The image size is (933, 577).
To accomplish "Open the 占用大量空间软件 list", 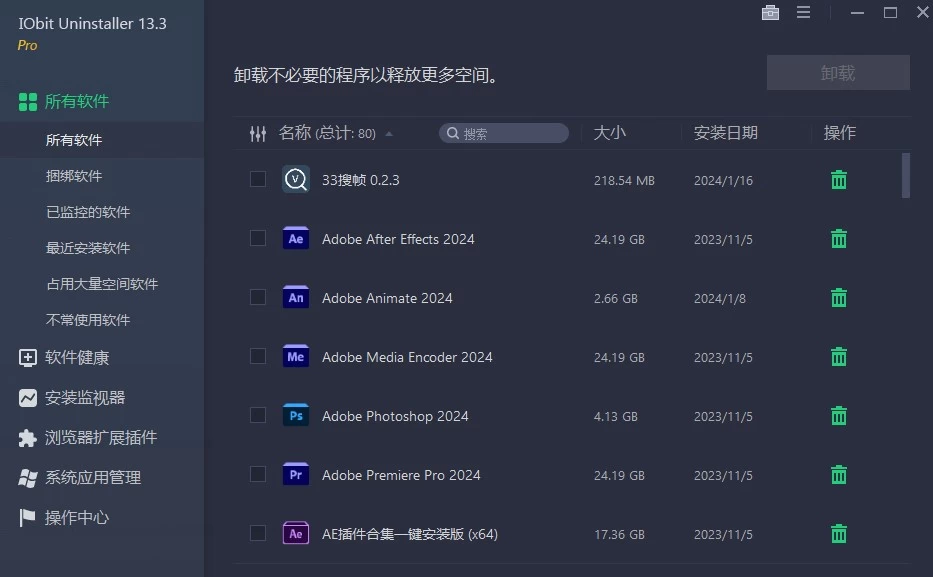I will click(x=100, y=283).
